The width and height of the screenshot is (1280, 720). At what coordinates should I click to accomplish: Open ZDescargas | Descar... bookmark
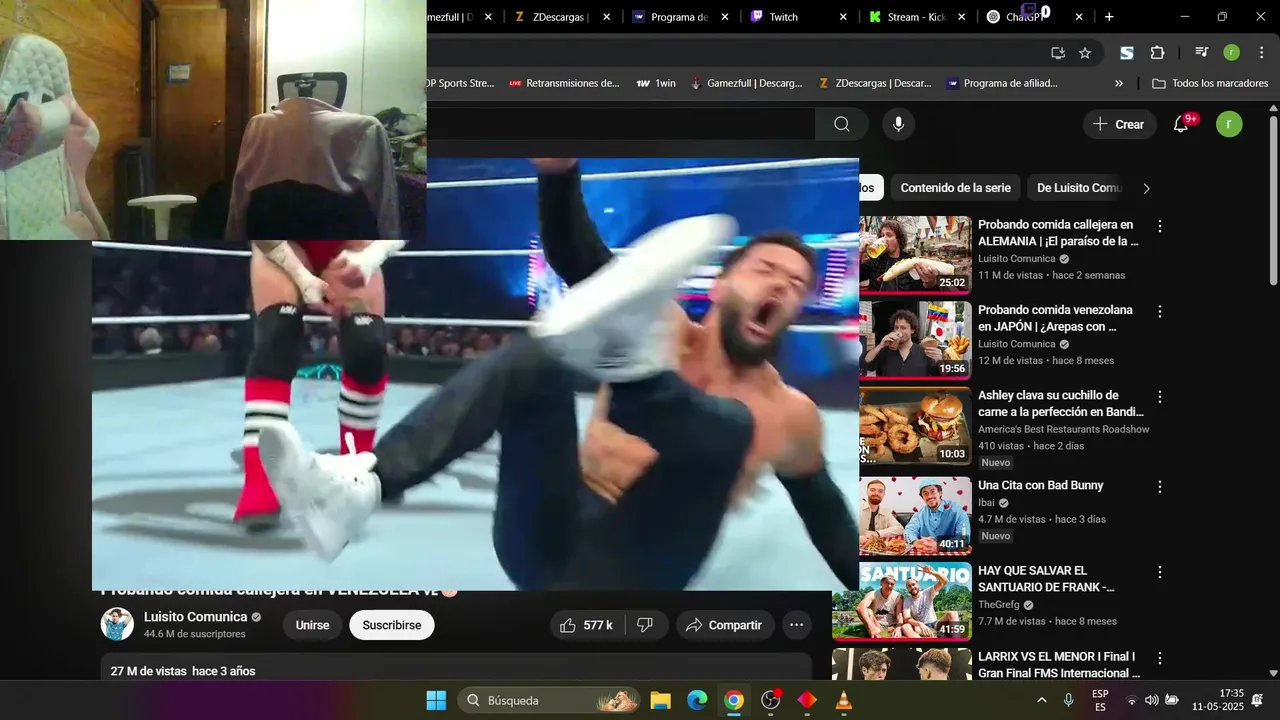click(875, 83)
